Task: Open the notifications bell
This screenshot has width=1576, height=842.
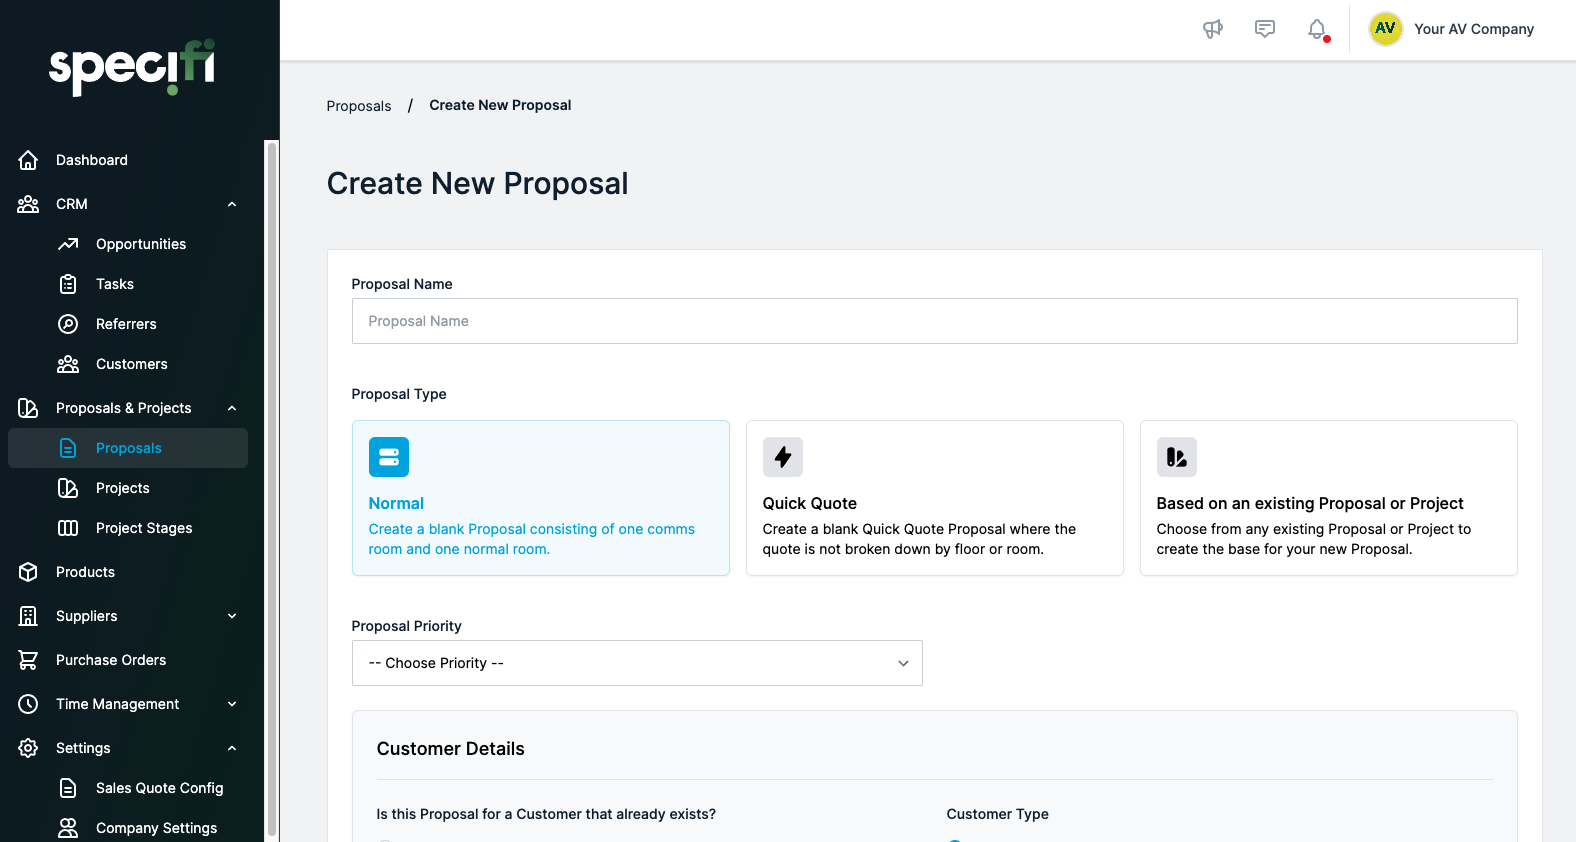Action: (1317, 29)
